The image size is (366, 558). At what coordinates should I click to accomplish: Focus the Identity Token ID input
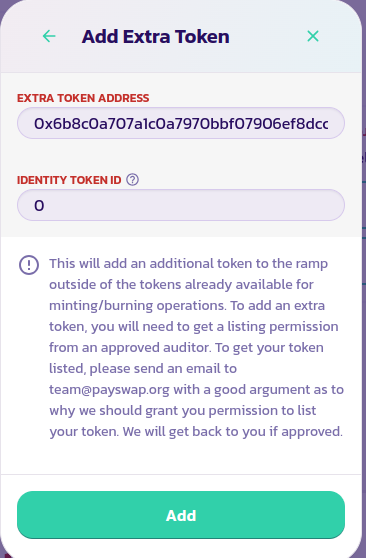pyautogui.click(x=181, y=205)
